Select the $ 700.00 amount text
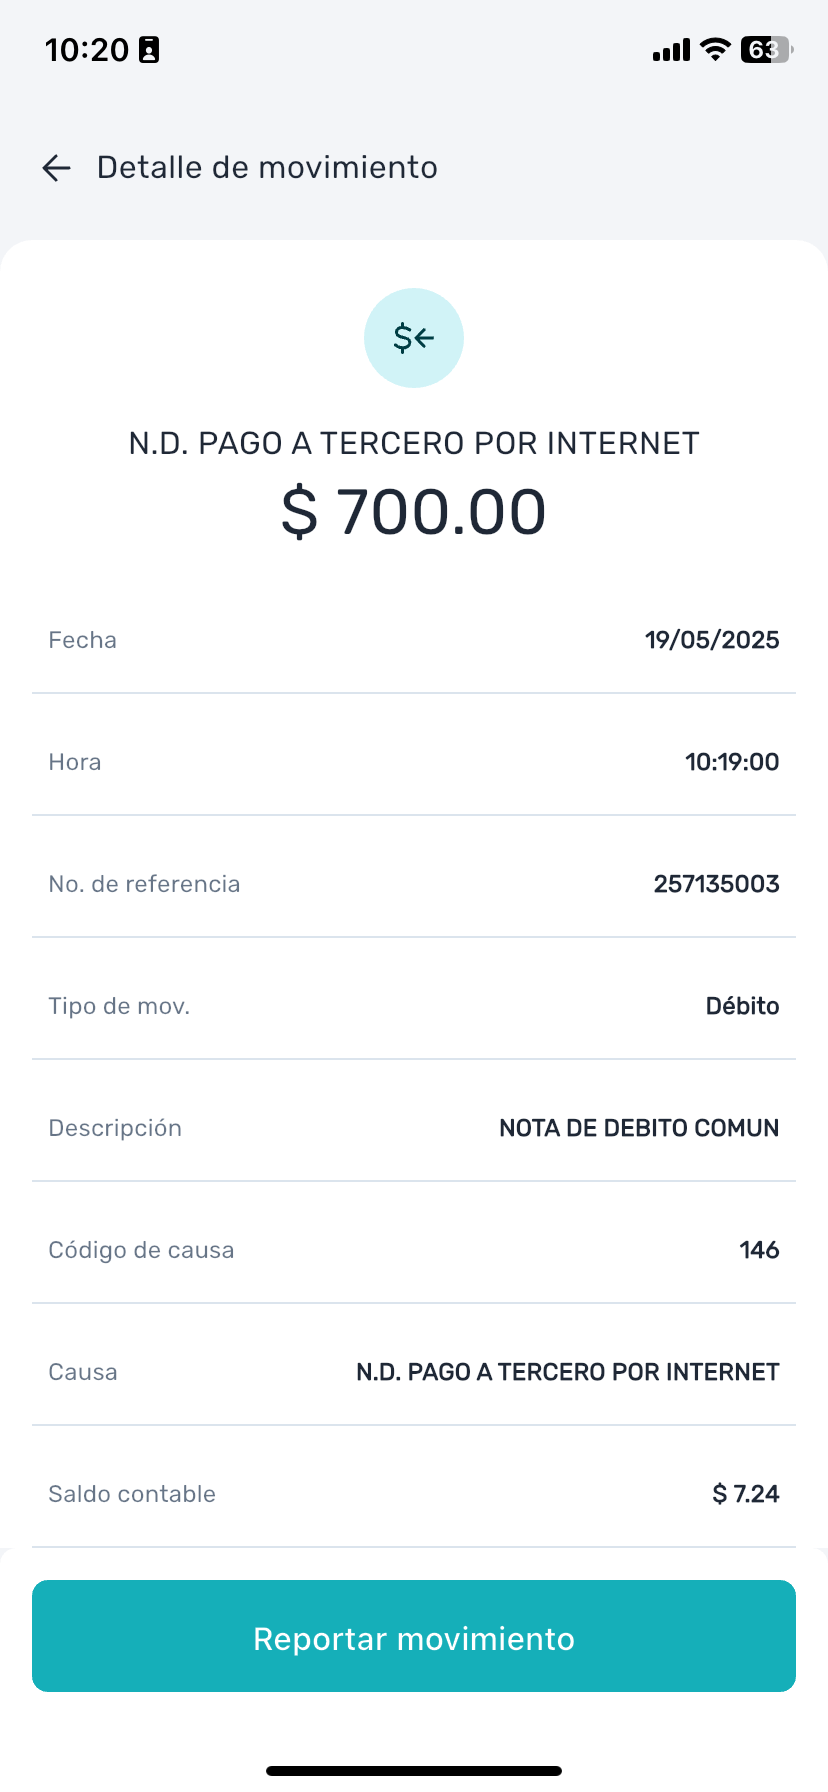Screen dimensions: 828x1792 click(x=414, y=512)
